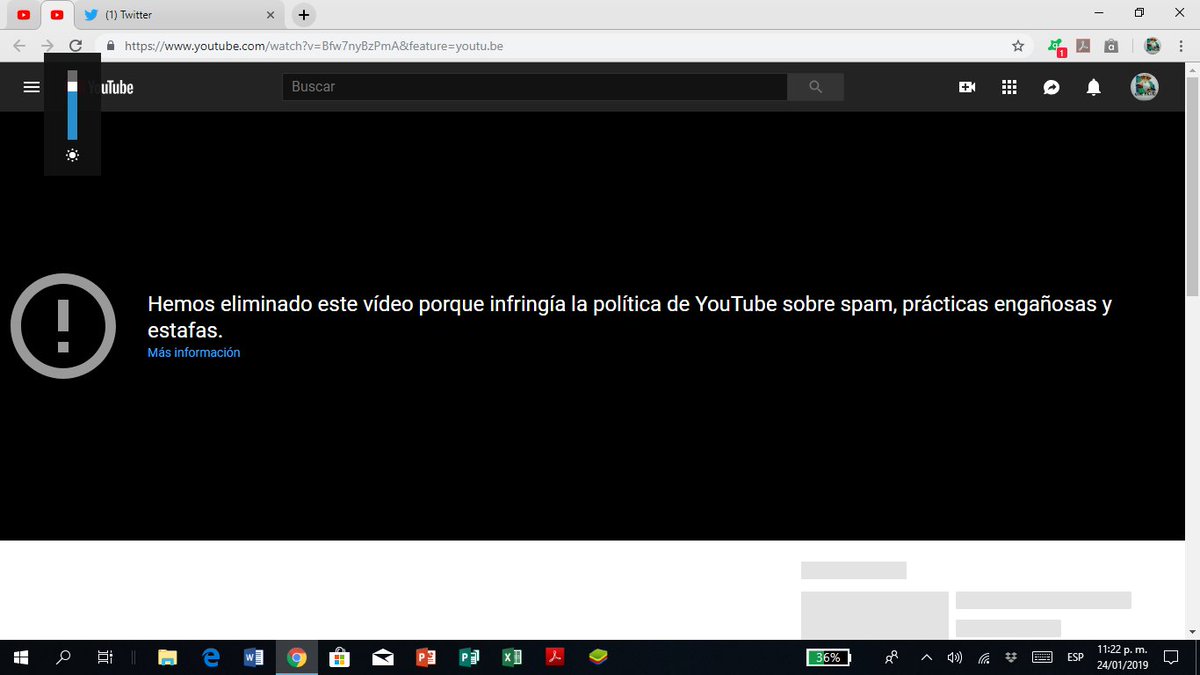Go back to the previous page
1200x675 pixels.
pos(20,45)
